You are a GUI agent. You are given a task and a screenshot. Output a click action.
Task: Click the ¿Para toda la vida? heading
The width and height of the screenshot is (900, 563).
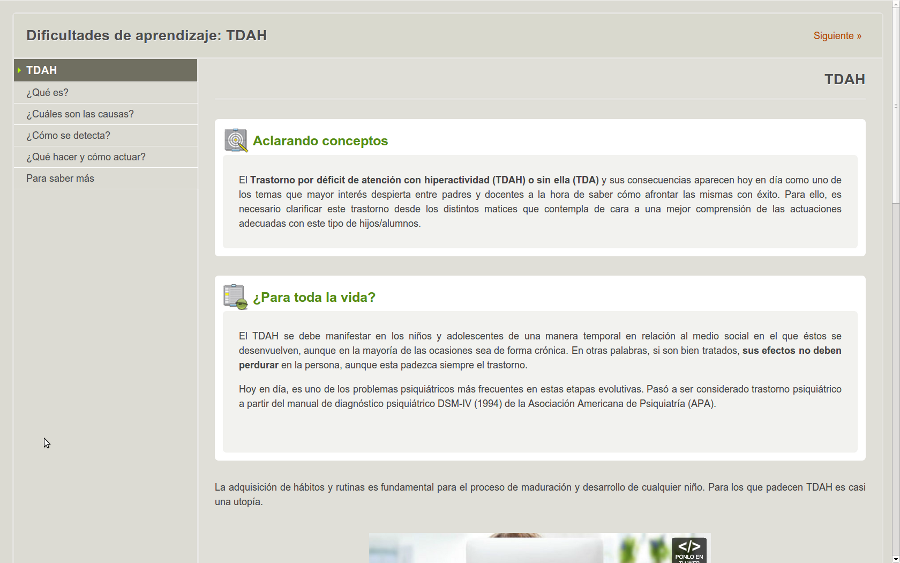point(314,298)
